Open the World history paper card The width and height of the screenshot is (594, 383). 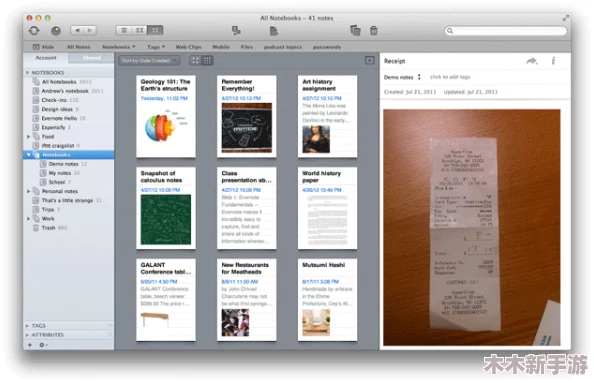point(327,208)
